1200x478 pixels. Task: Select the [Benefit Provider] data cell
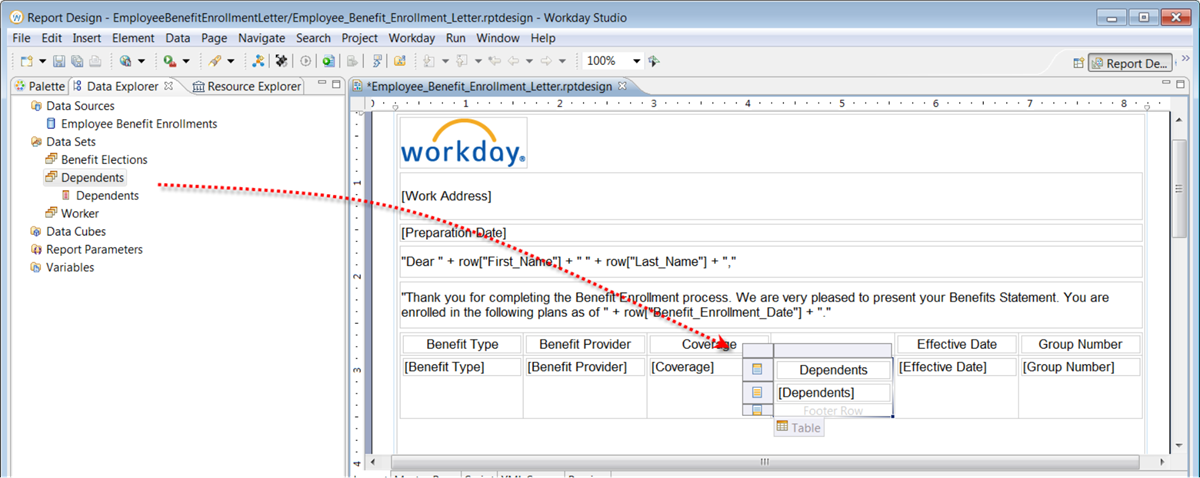(585, 367)
